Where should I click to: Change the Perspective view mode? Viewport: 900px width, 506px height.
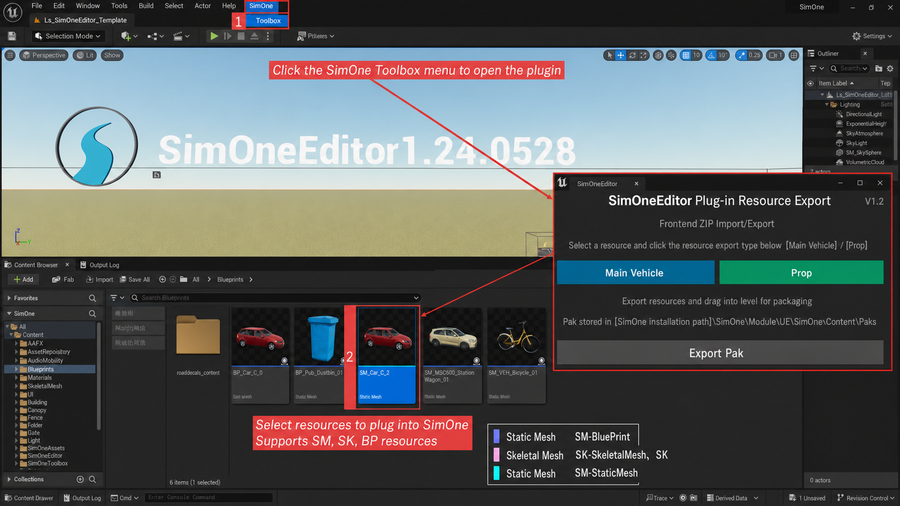click(44, 55)
